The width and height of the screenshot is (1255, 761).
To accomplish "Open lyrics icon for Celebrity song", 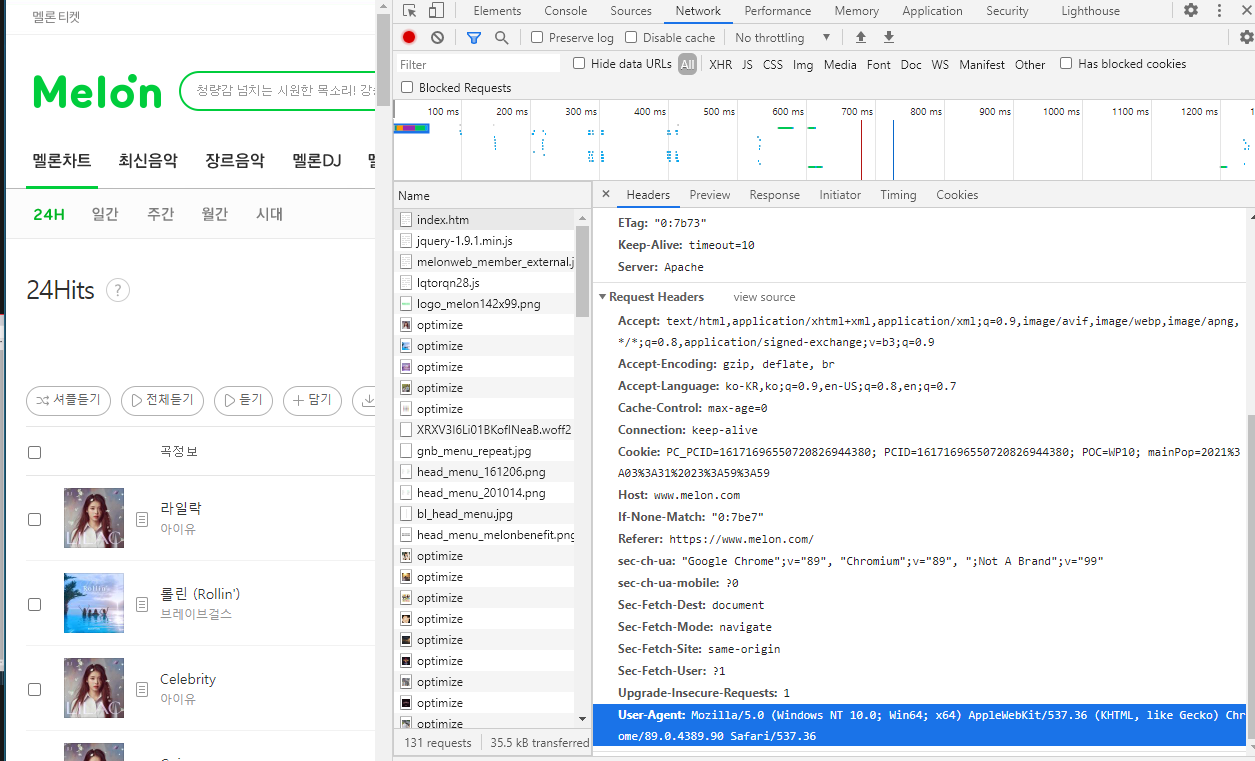I will 142,689.
